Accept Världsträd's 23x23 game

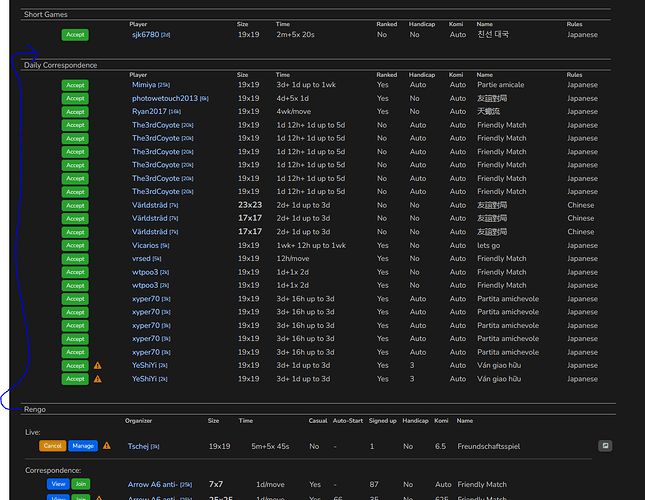click(75, 205)
